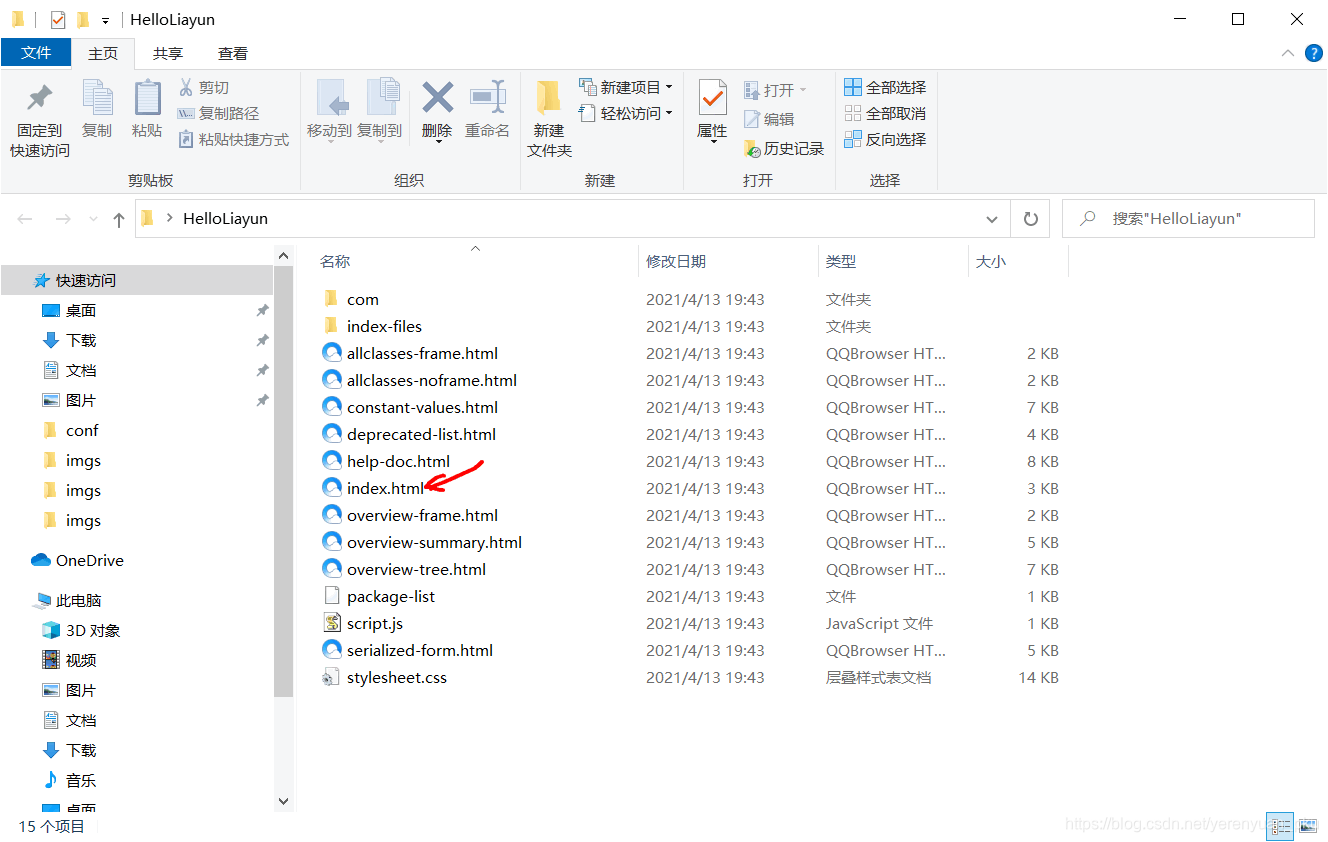
Task: Select the com folder
Action: 363,299
